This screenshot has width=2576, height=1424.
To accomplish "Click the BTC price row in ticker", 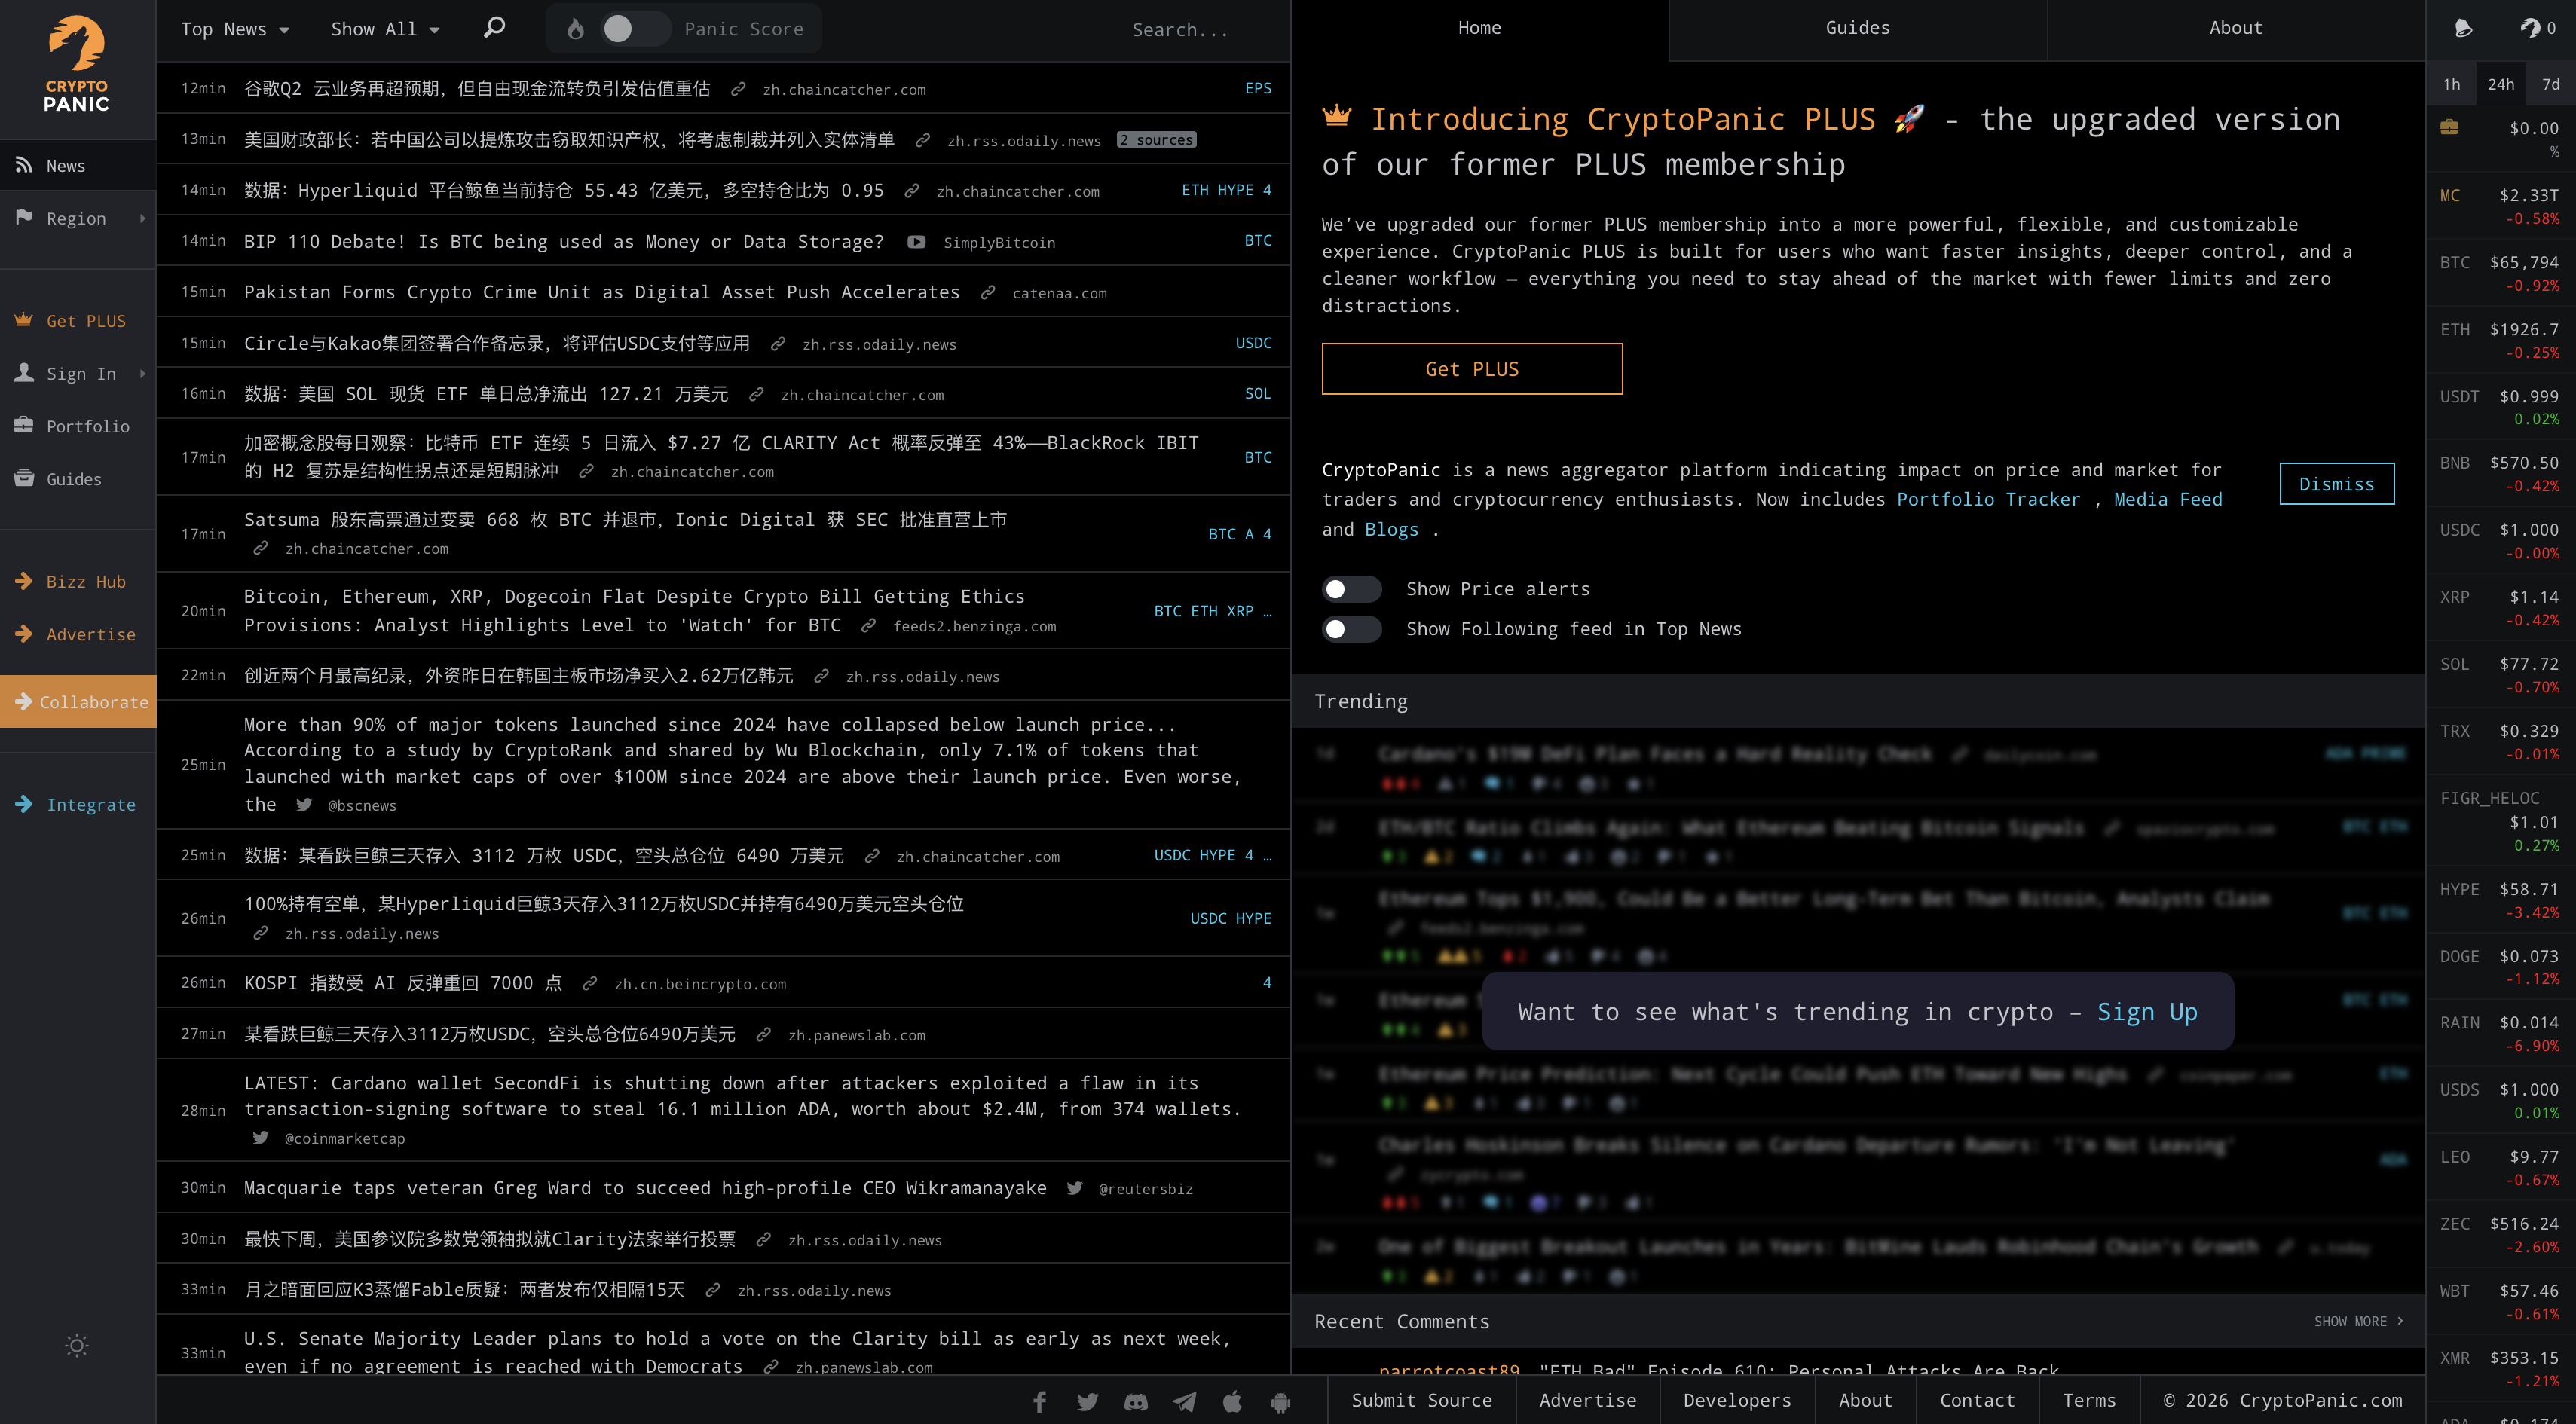I will 2500,273.
